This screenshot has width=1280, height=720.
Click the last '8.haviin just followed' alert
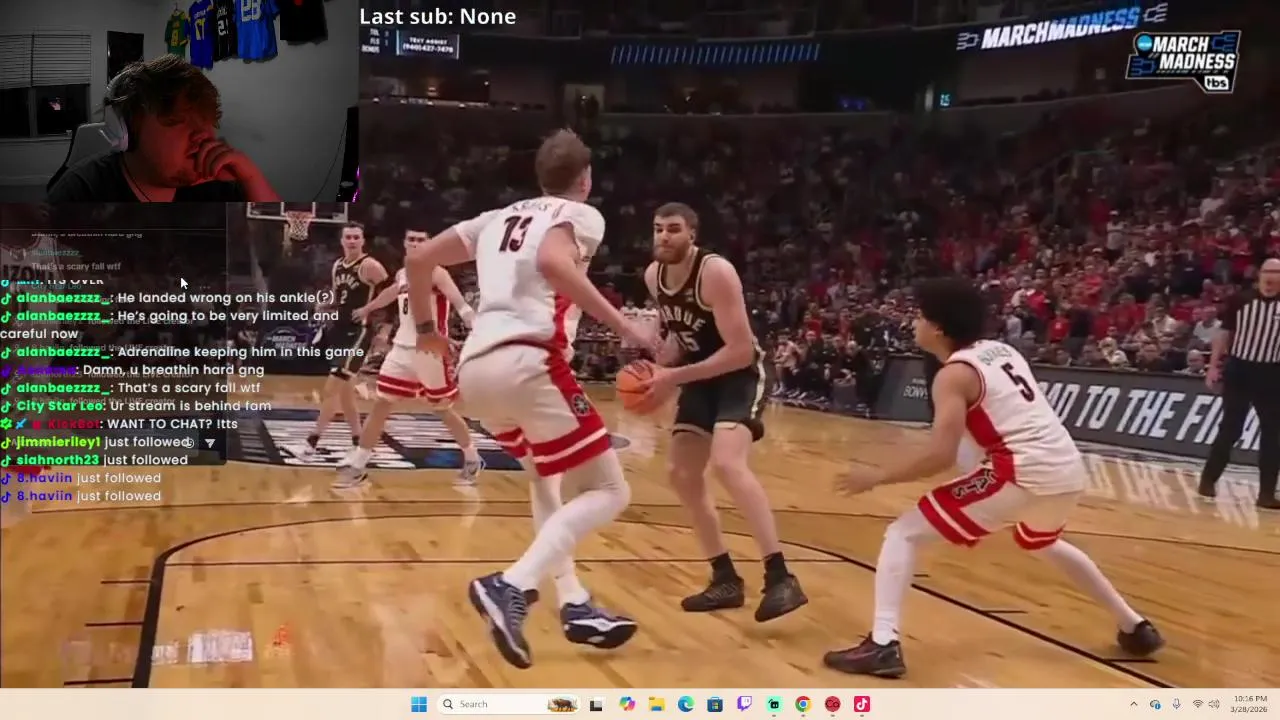tap(81, 495)
